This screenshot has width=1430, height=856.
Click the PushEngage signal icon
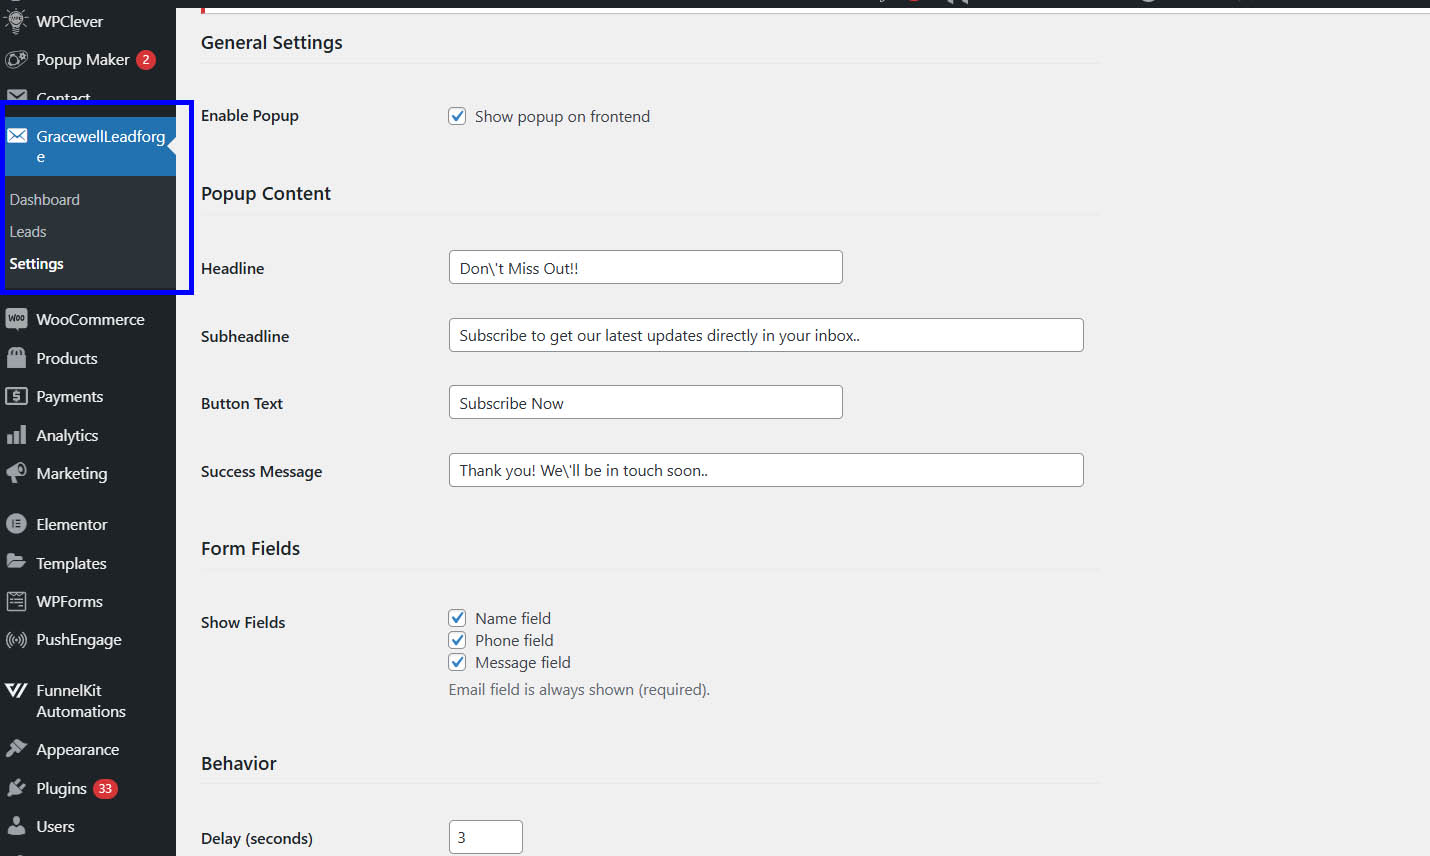pos(16,640)
